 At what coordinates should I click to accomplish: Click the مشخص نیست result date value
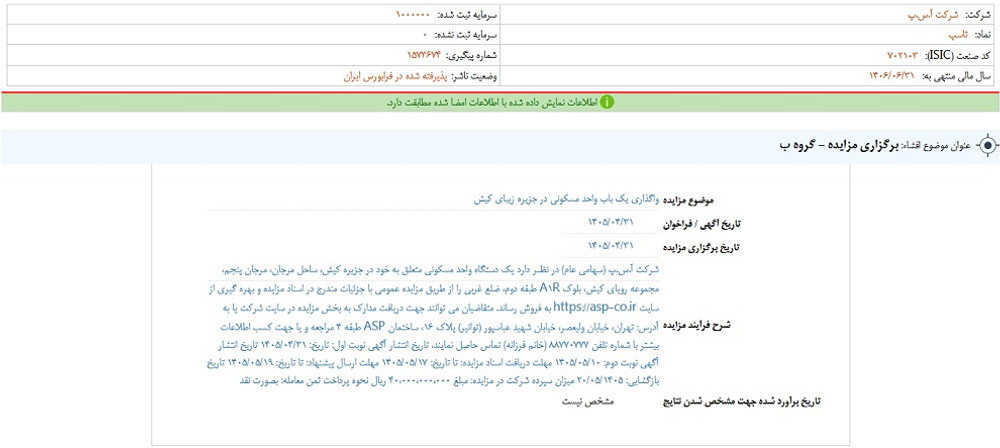point(589,402)
